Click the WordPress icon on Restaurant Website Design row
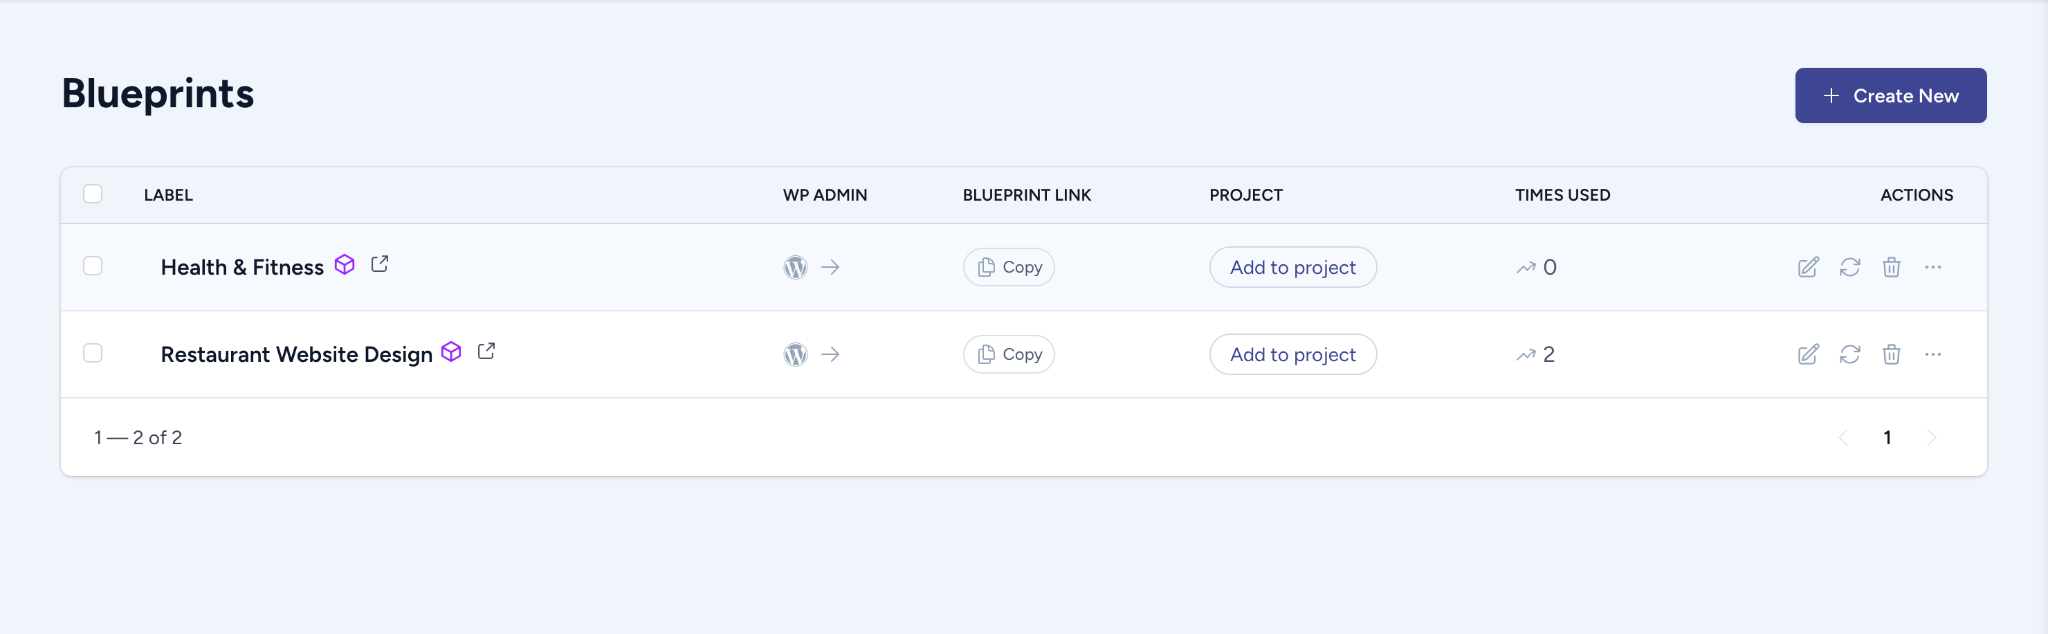Viewport: 2048px width, 634px height. pyautogui.click(x=795, y=354)
